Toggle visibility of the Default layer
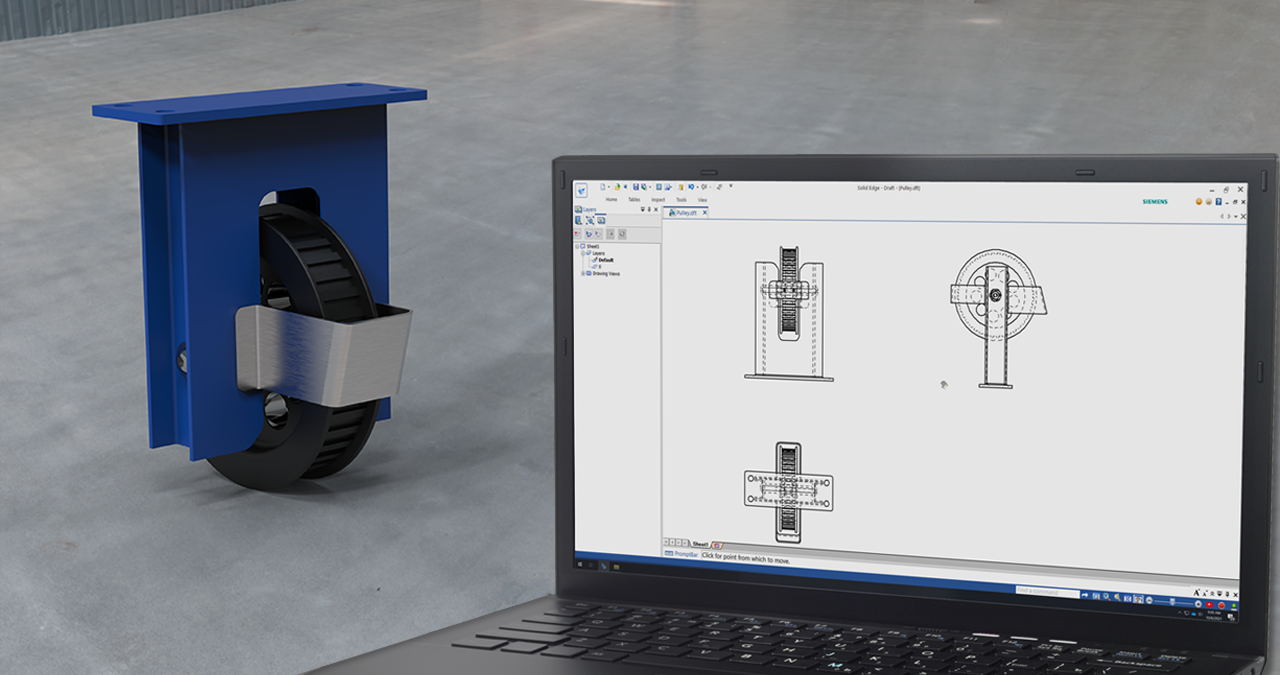The height and width of the screenshot is (675, 1280). point(596,260)
